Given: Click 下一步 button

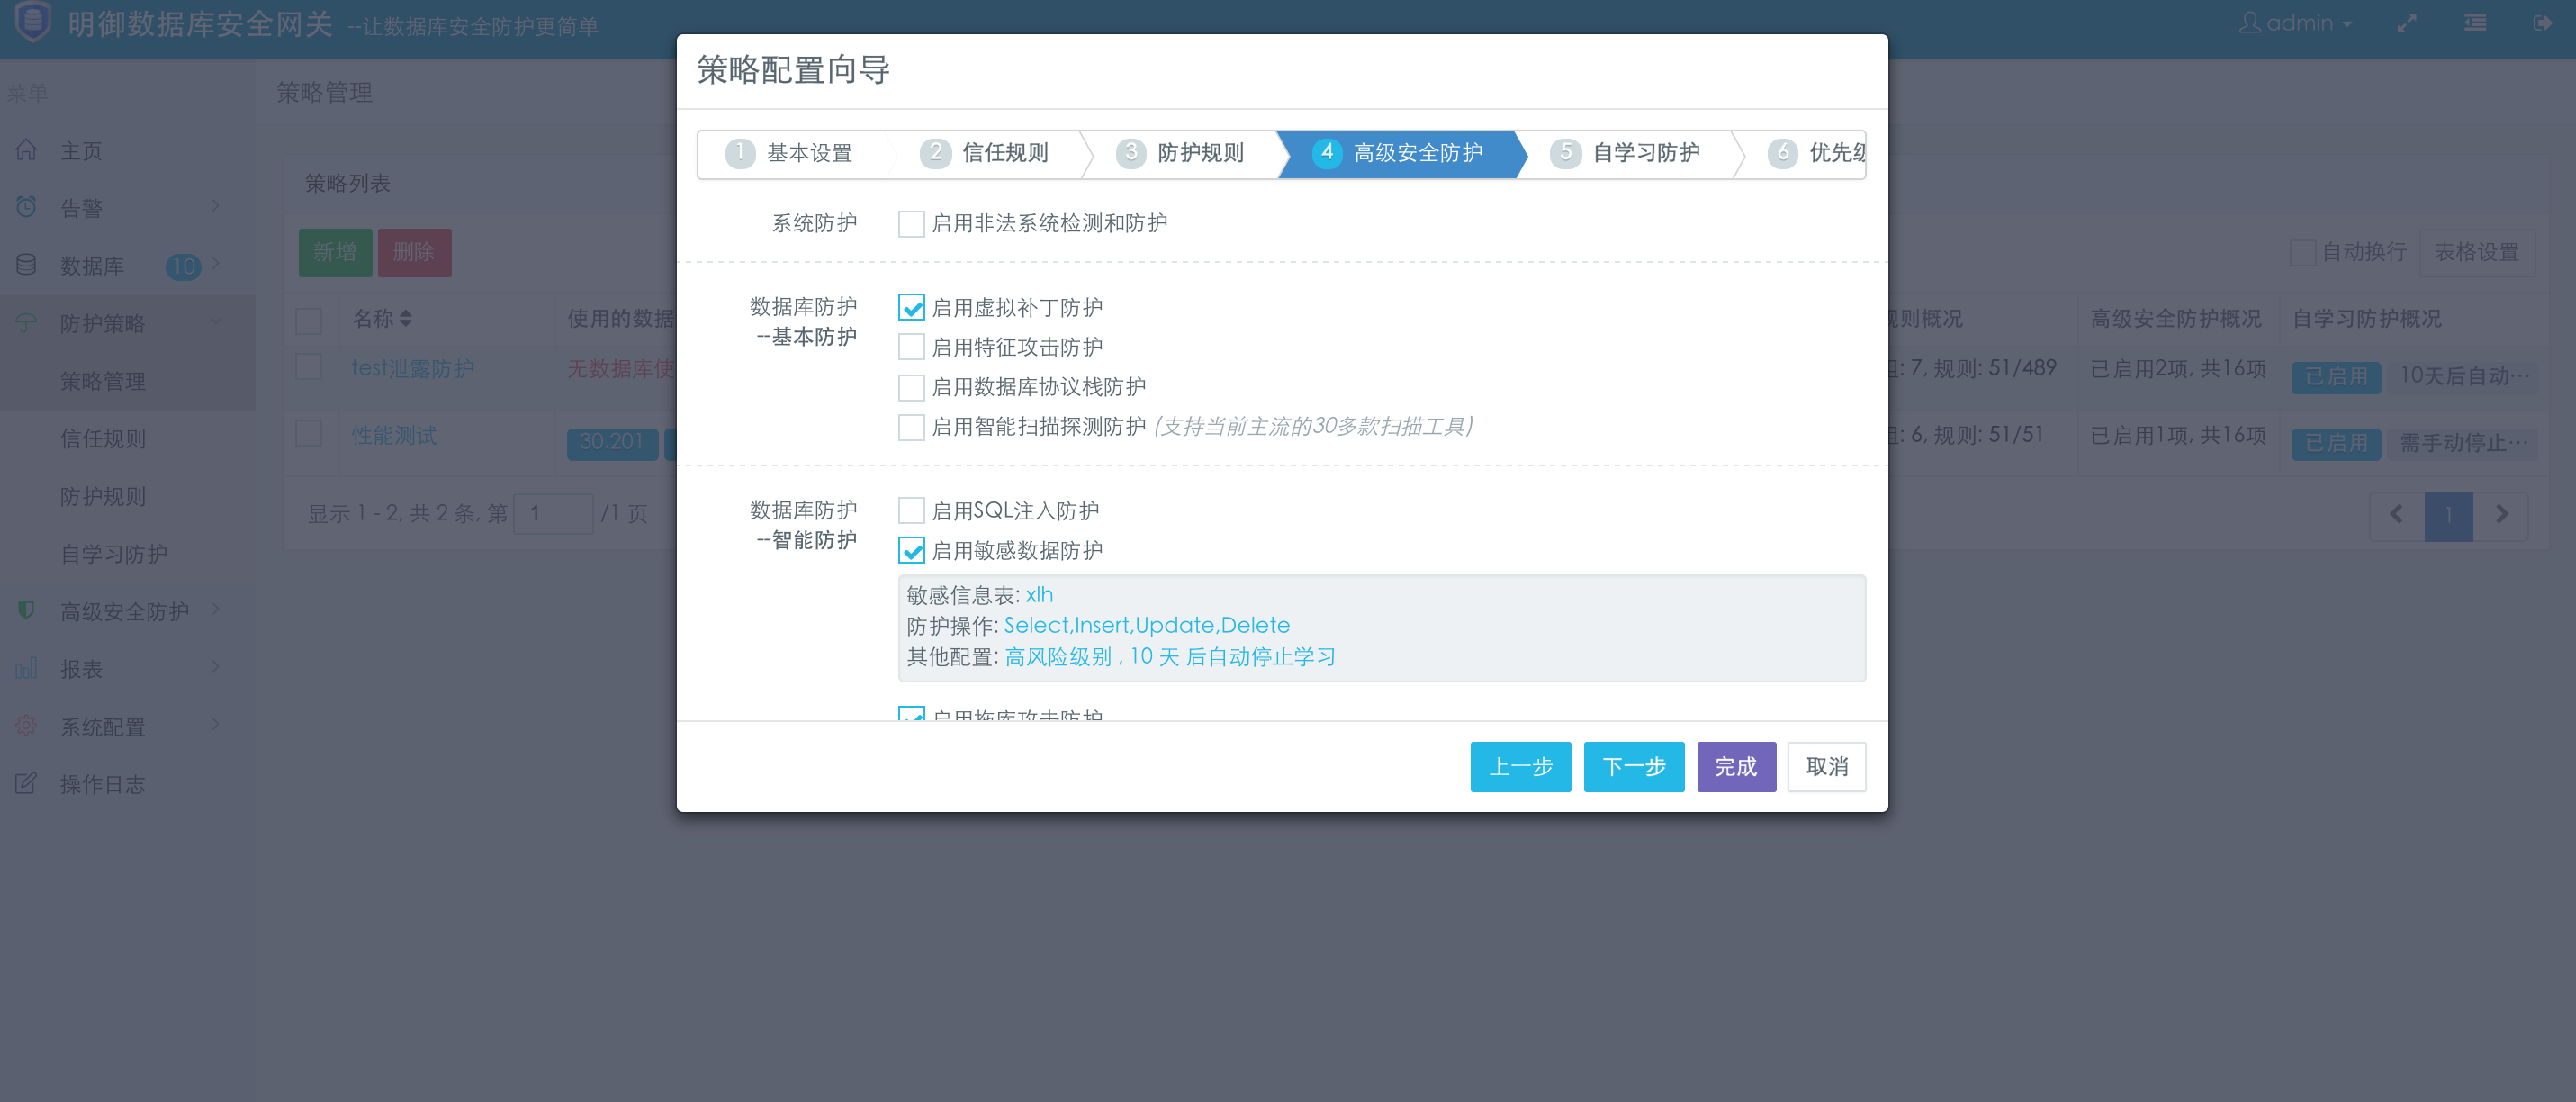Looking at the screenshot, I should (x=1634, y=767).
